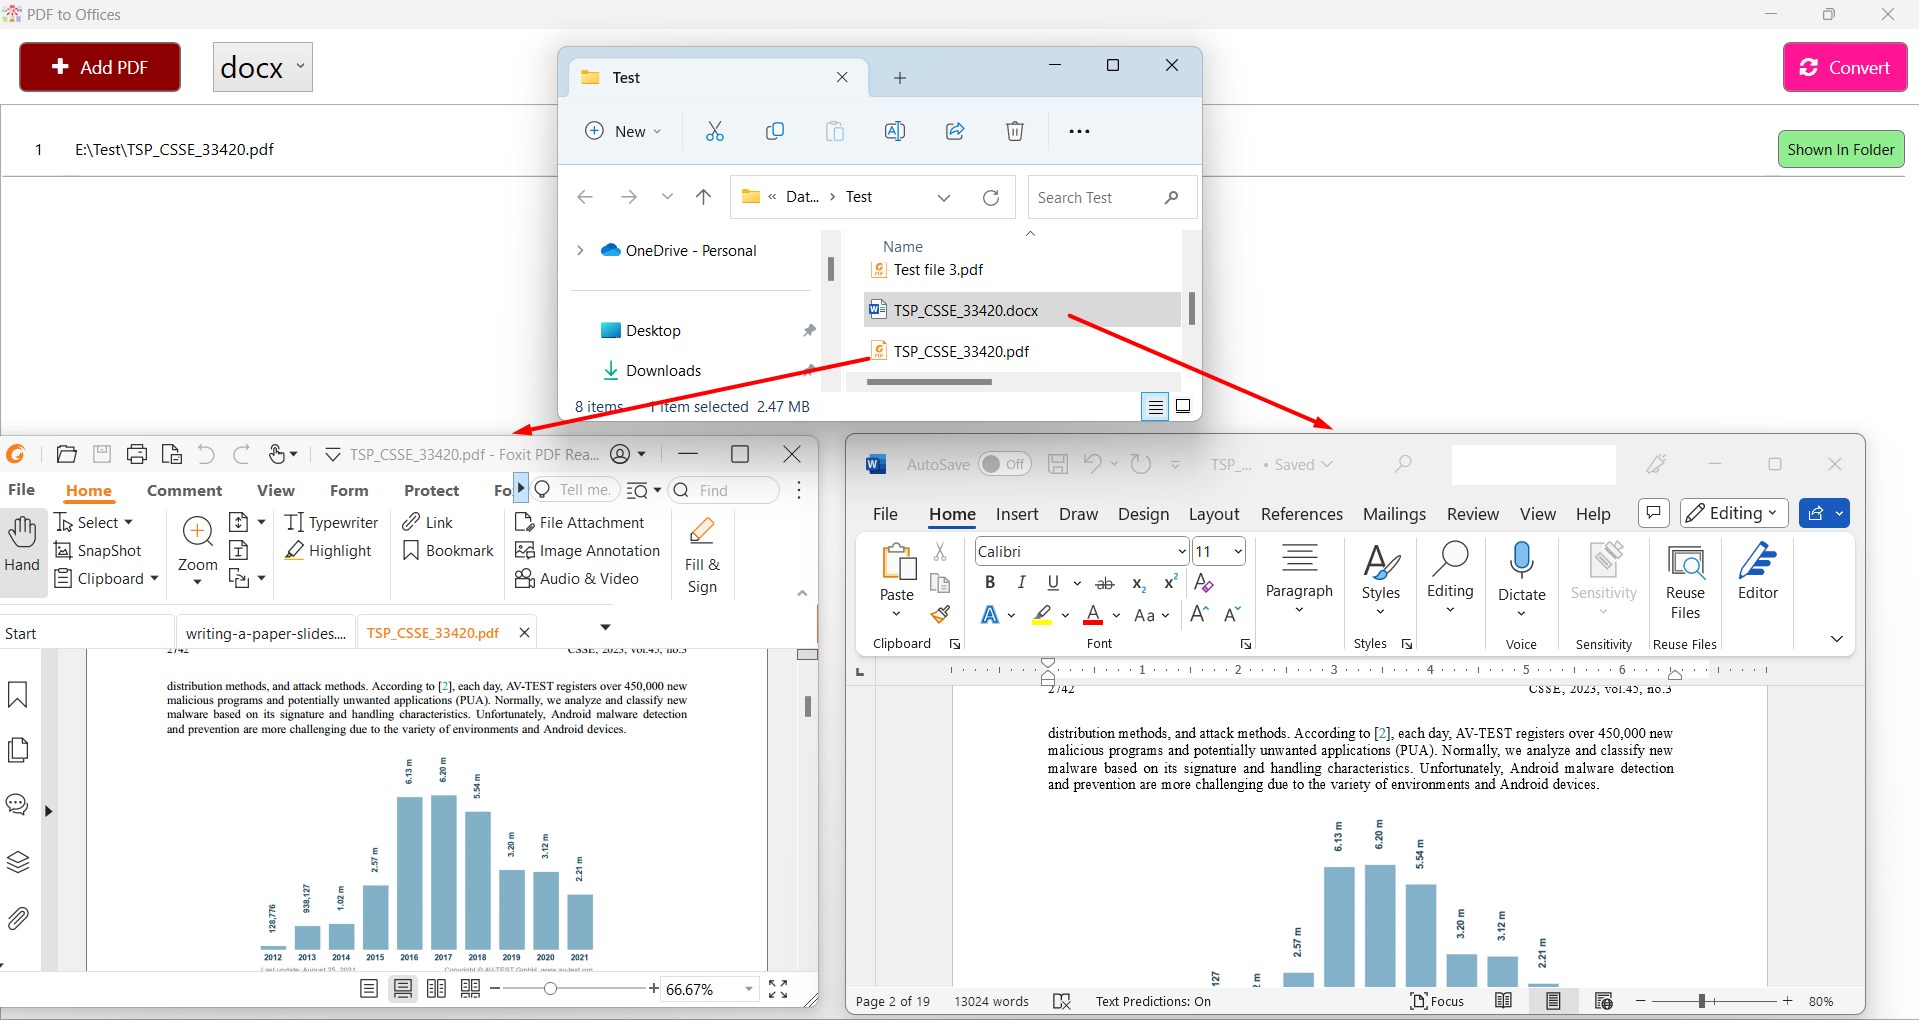
Task: Toggle Bold formatting in Word
Action: tap(990, 583)
